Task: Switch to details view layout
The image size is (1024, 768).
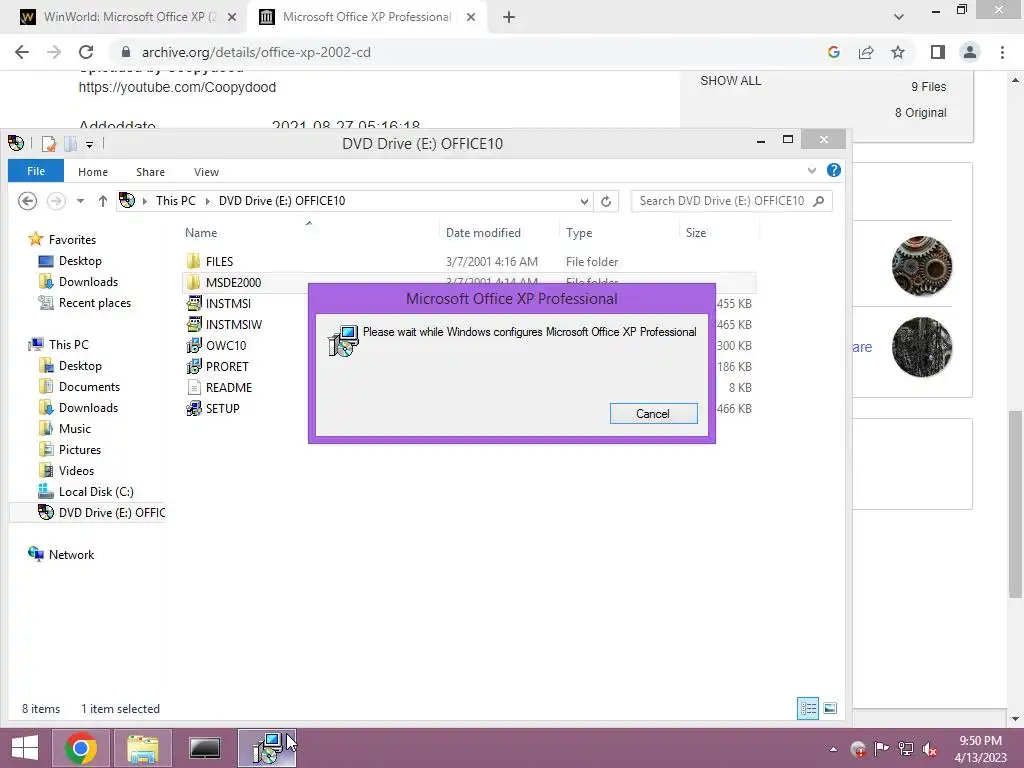Action: point(808,709)
